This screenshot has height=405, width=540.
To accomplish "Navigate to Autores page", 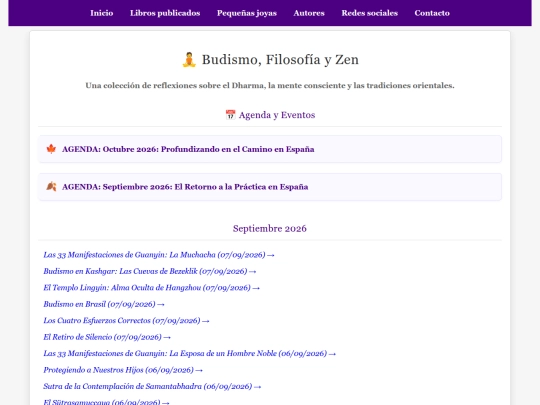I will [x=309, y=13].
